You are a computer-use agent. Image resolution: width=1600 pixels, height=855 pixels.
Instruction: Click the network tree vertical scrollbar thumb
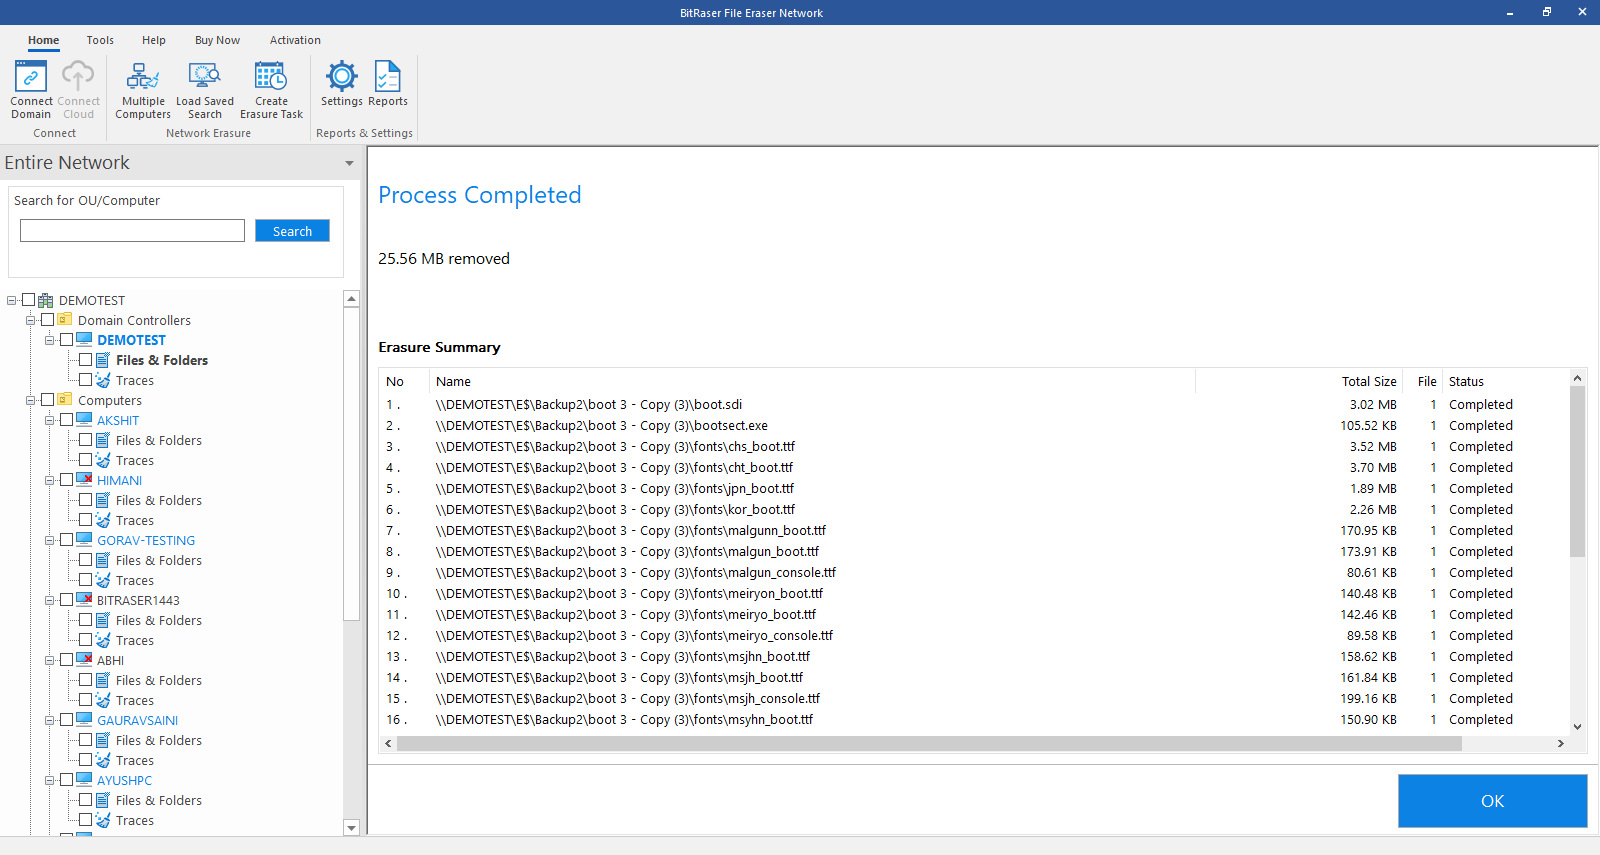coord(351,465)
